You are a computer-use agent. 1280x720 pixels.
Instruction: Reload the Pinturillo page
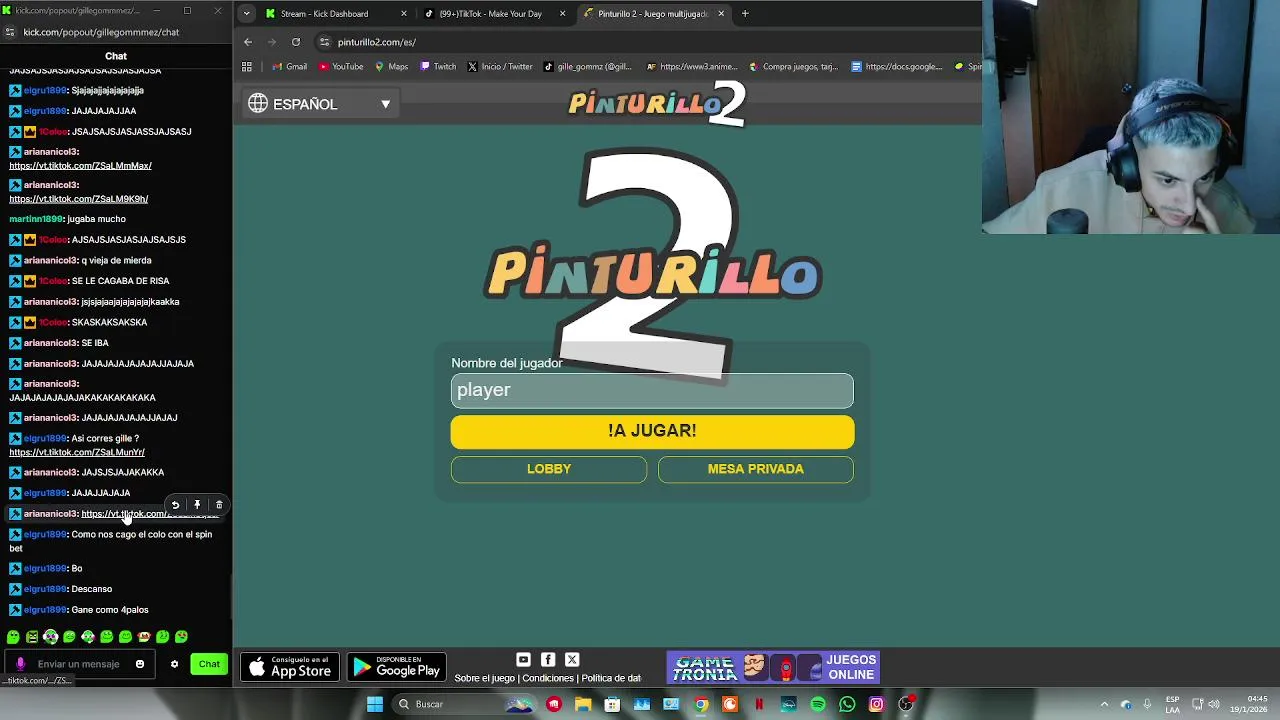(296, 42)
